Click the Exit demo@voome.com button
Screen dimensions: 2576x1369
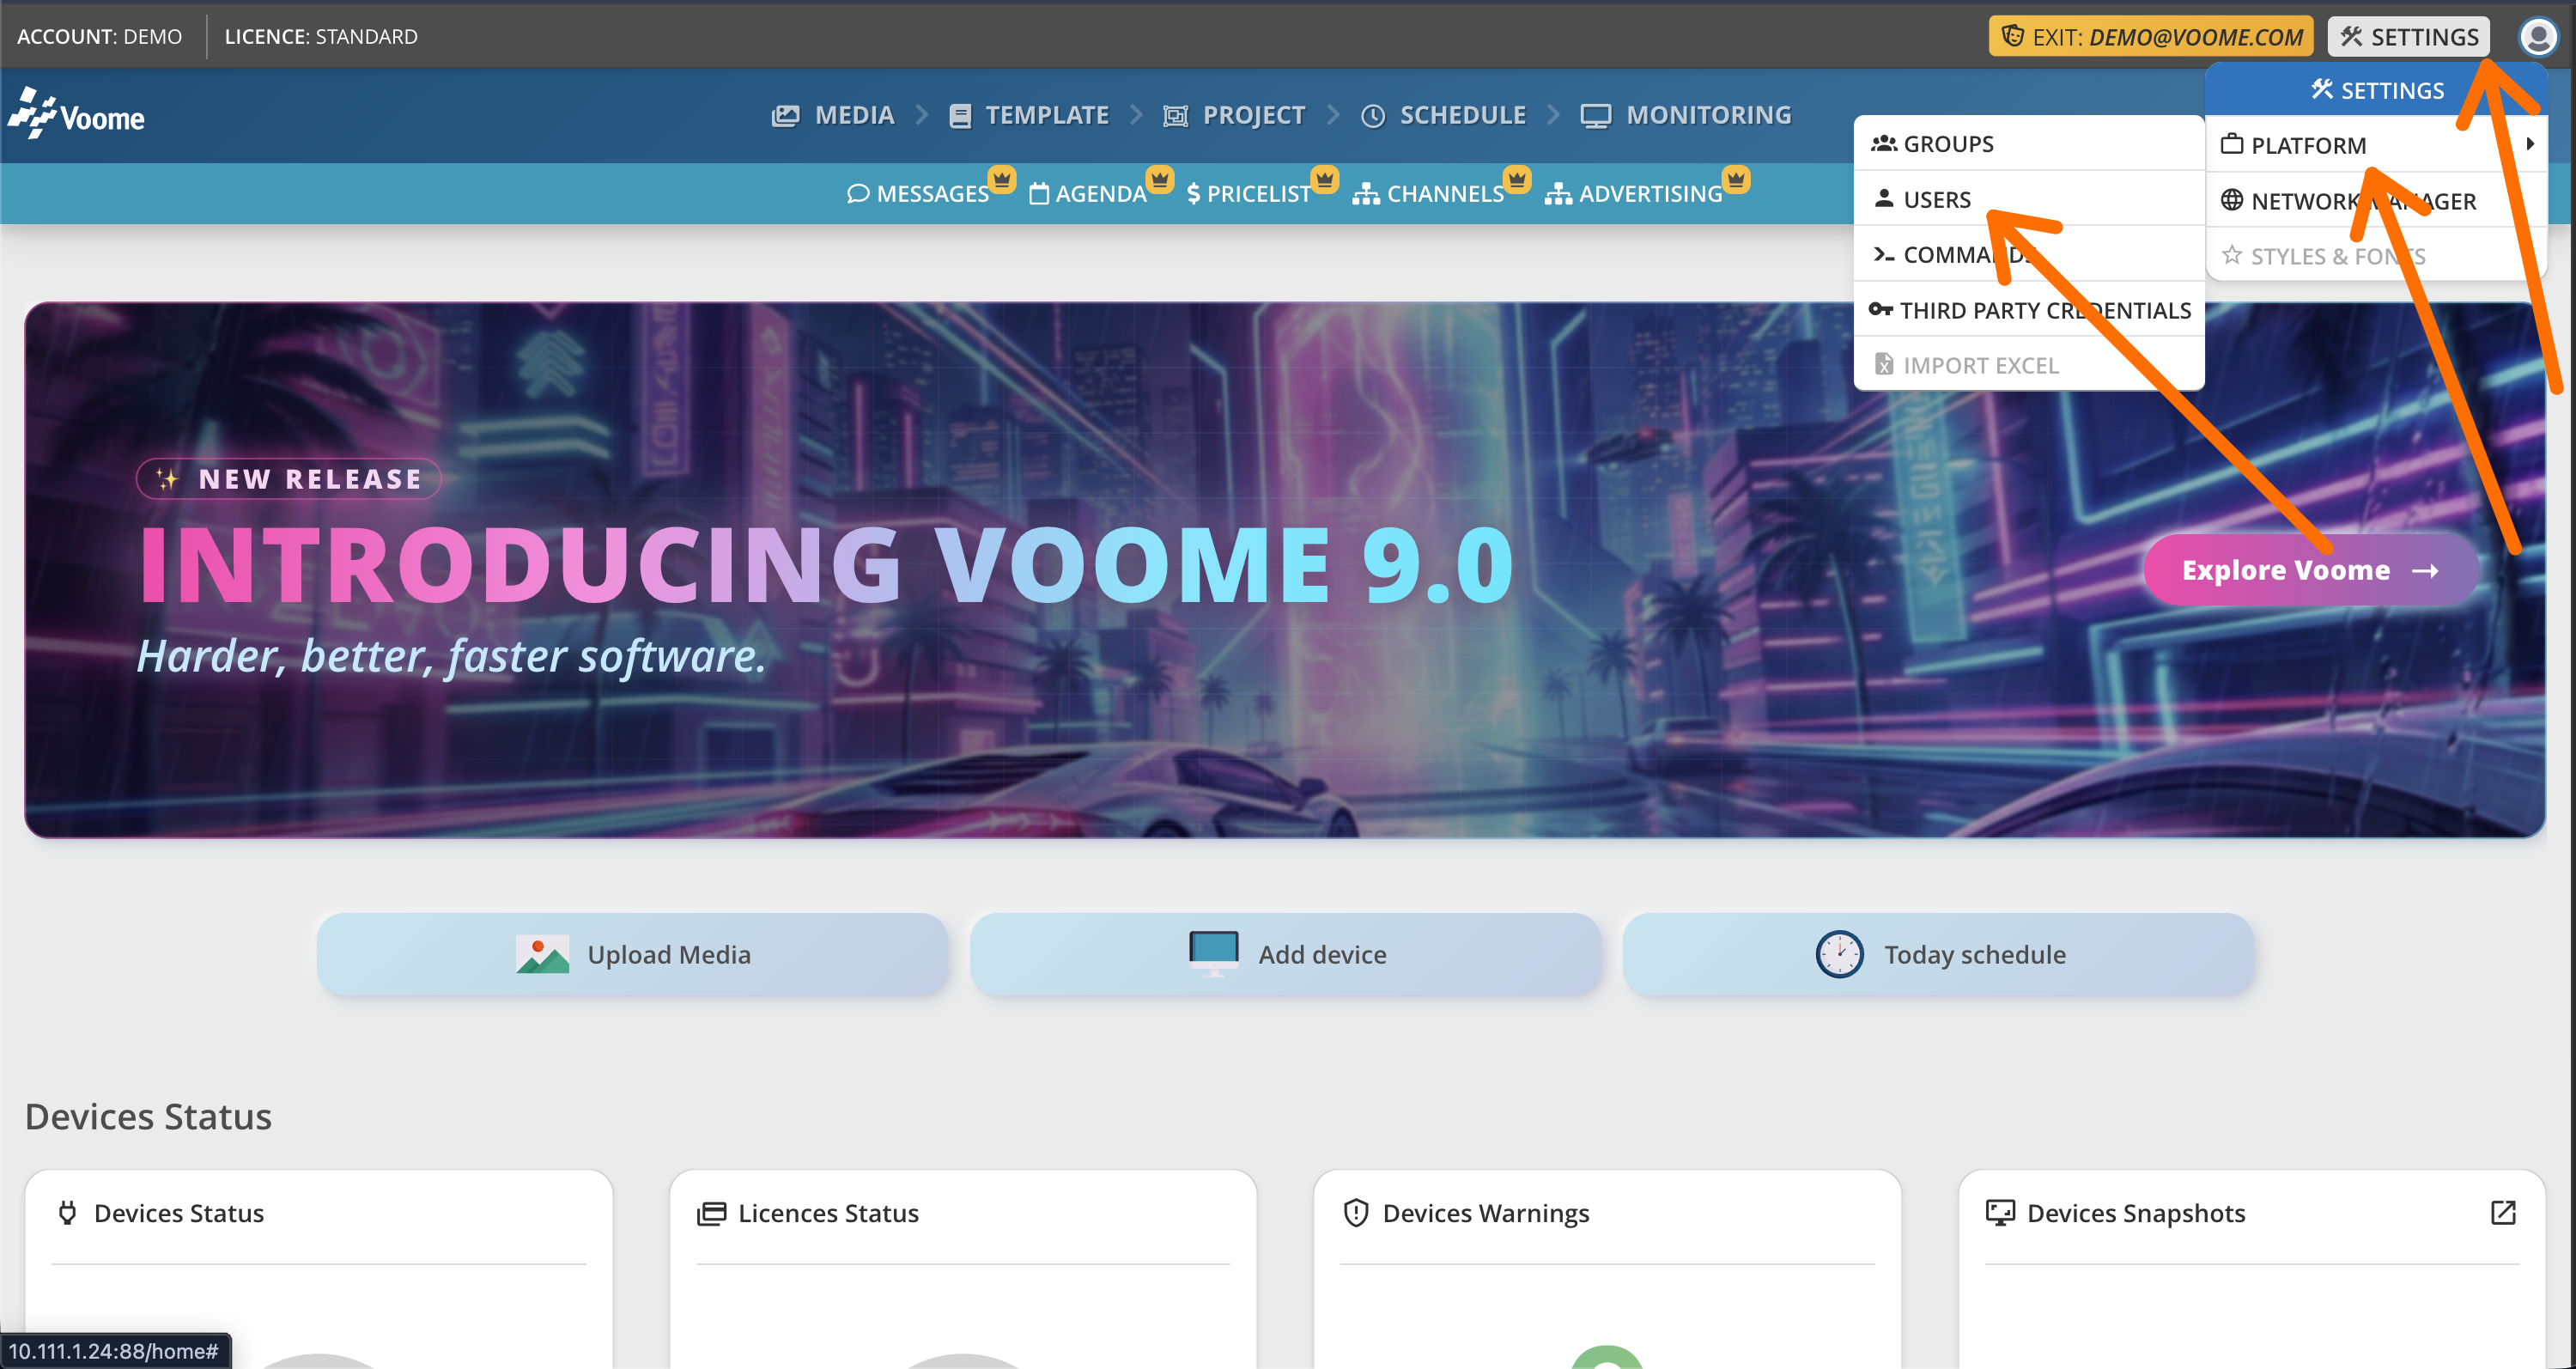click(x=2150, y=37)
